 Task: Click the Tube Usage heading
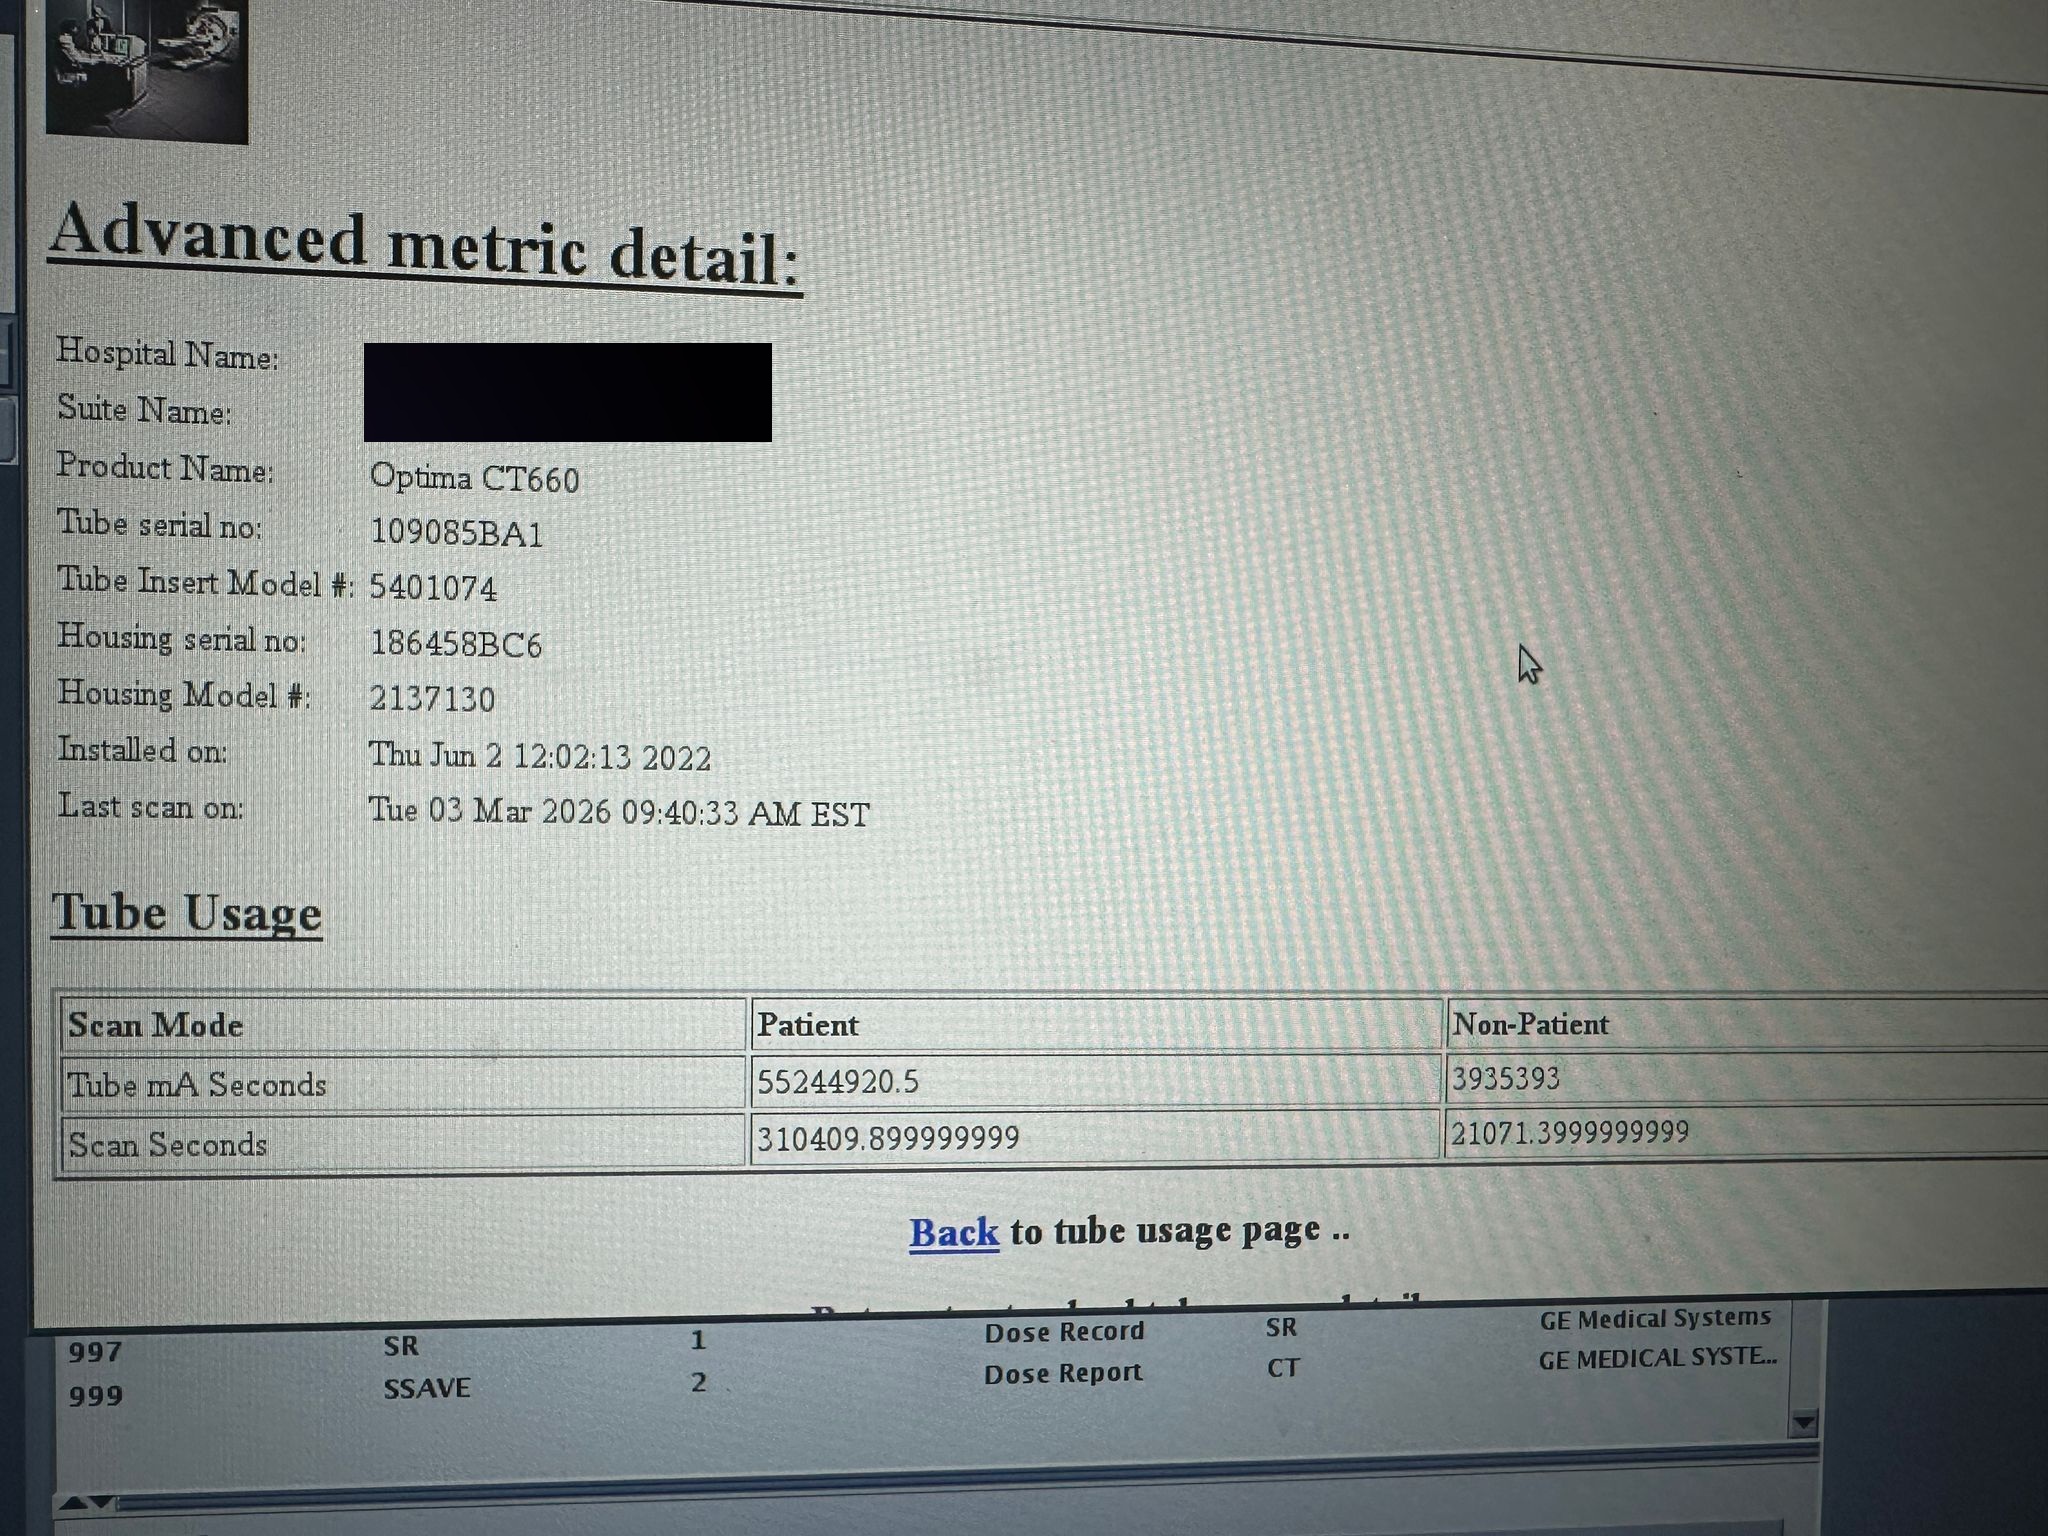pyautogui.click(x=187, y=913)
